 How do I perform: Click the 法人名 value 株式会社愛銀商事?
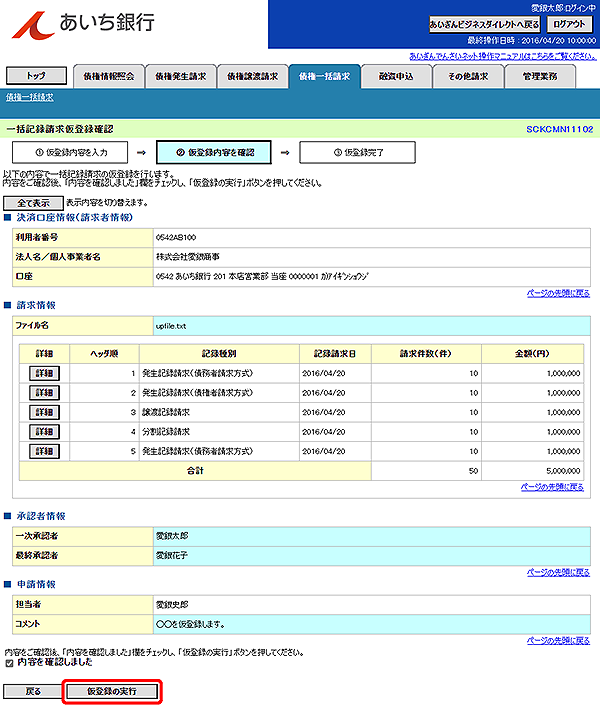click(x=188, y=257)
